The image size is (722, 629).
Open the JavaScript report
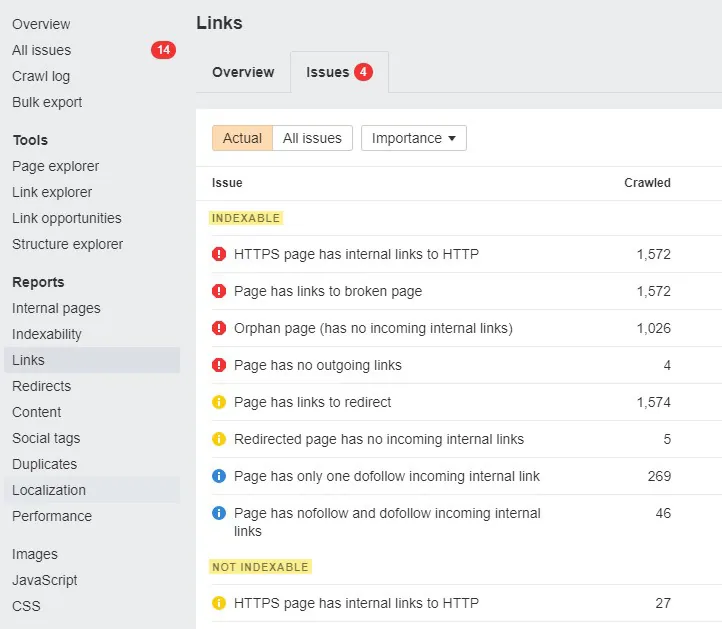point(45,580)
